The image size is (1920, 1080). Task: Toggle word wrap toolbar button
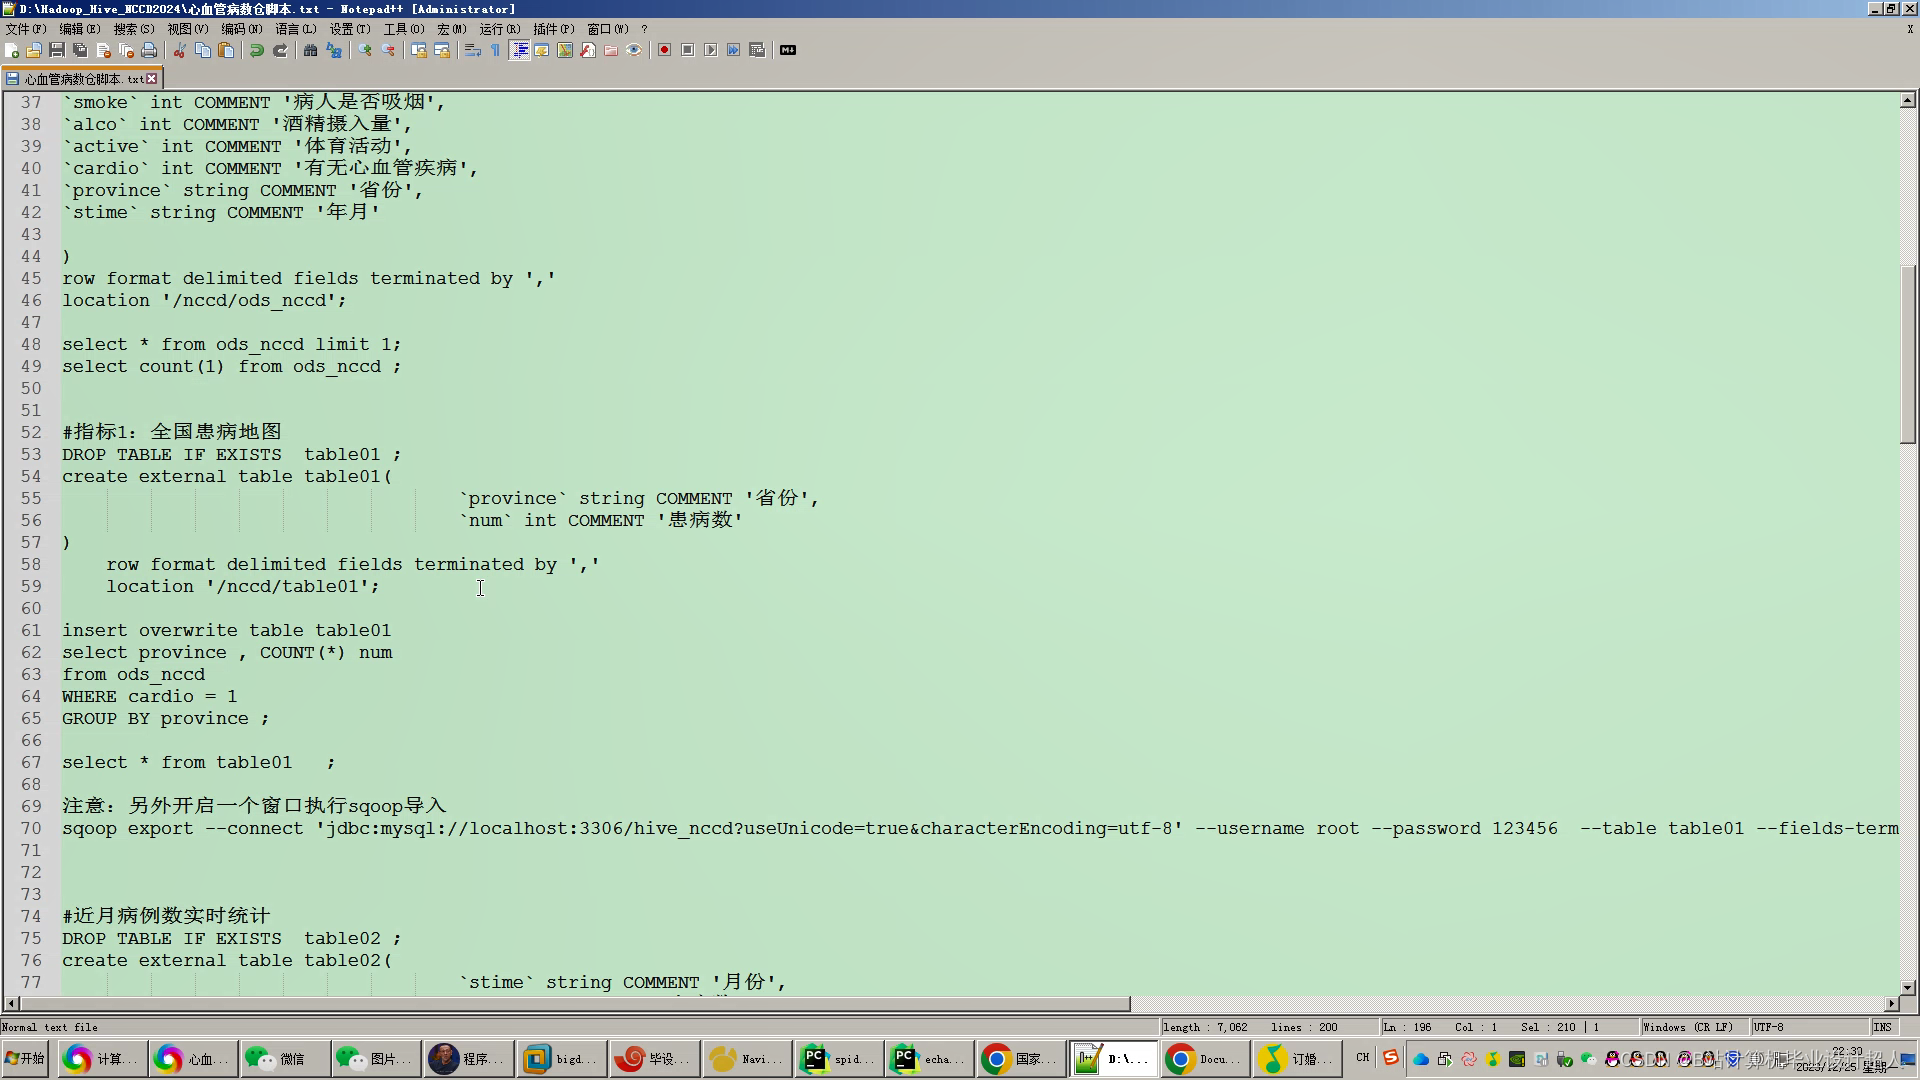[x=473, y=50]
